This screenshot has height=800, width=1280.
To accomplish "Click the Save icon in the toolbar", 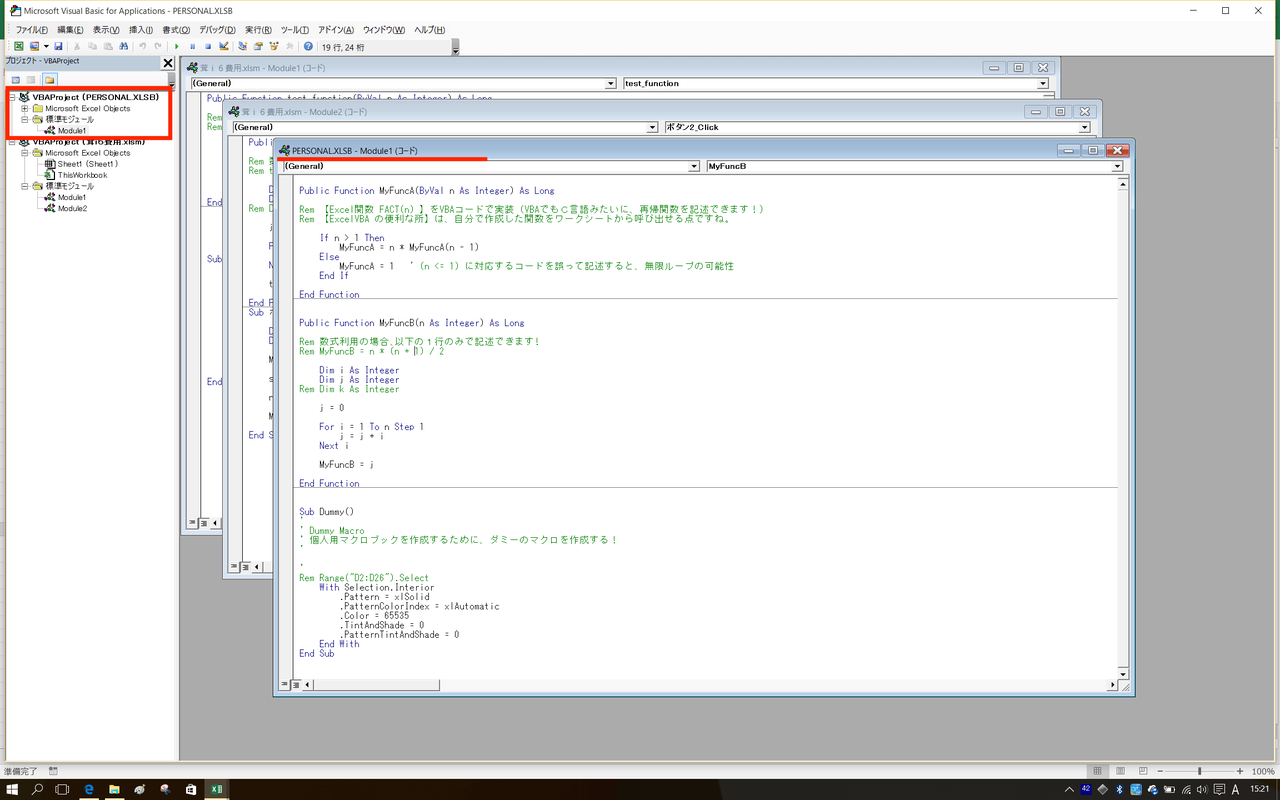I will (58, 46).
